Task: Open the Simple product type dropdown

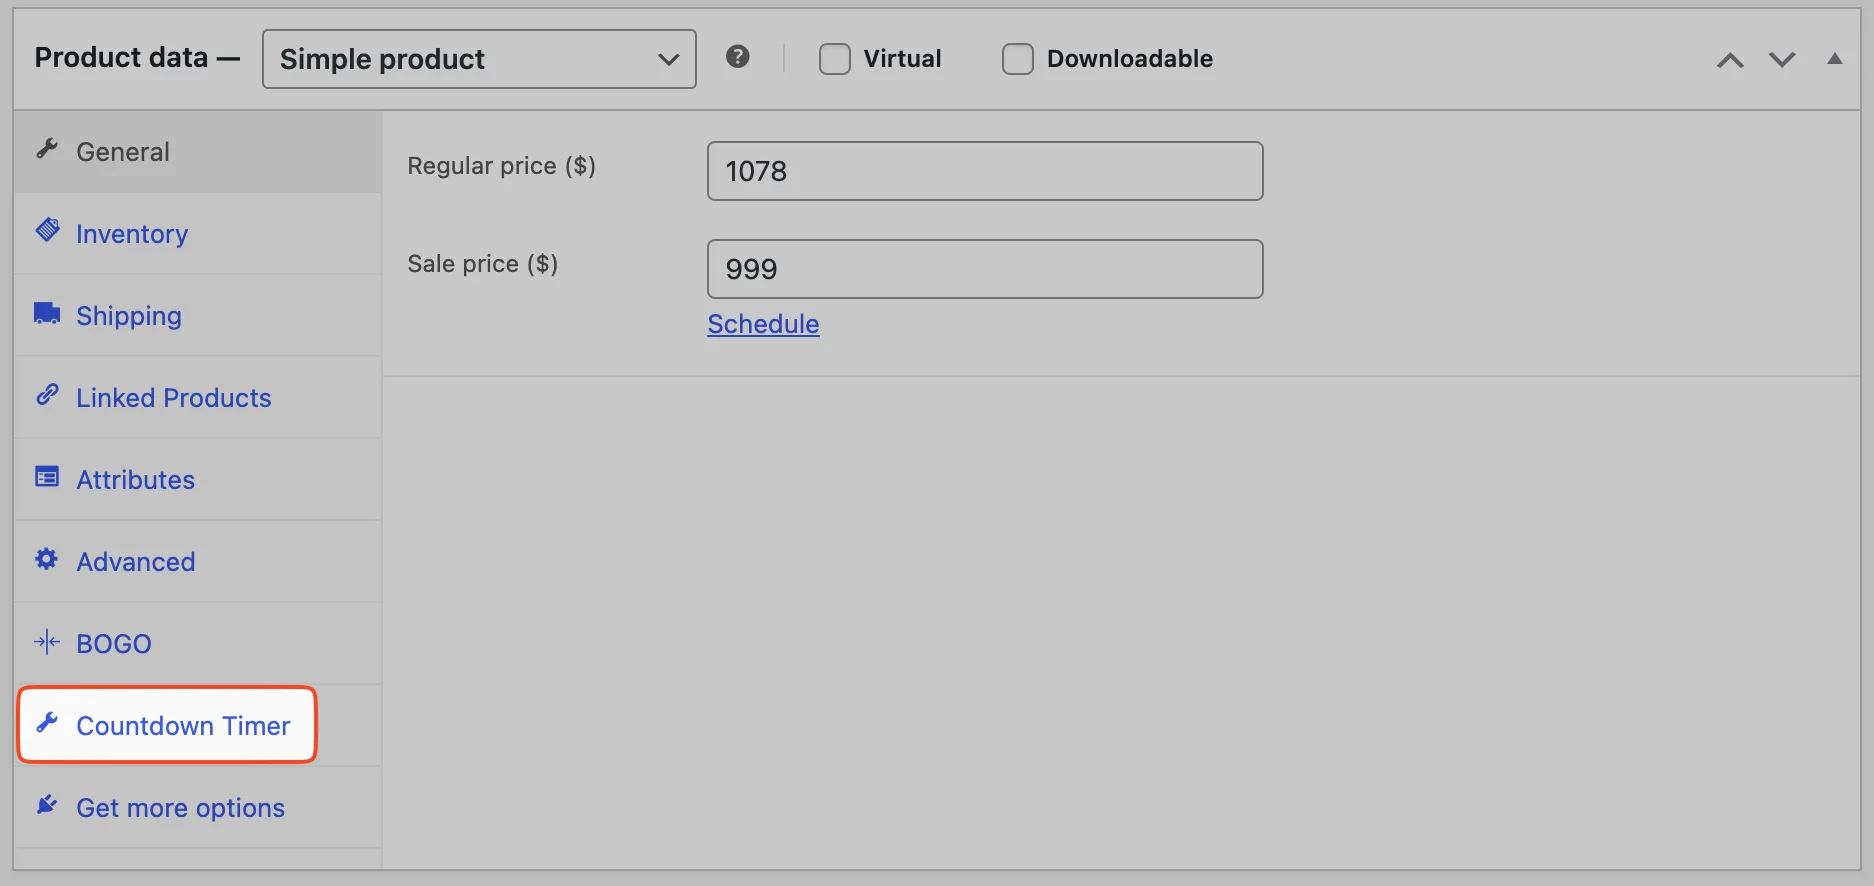Action: pyautogui.click(x=479, y=59)
